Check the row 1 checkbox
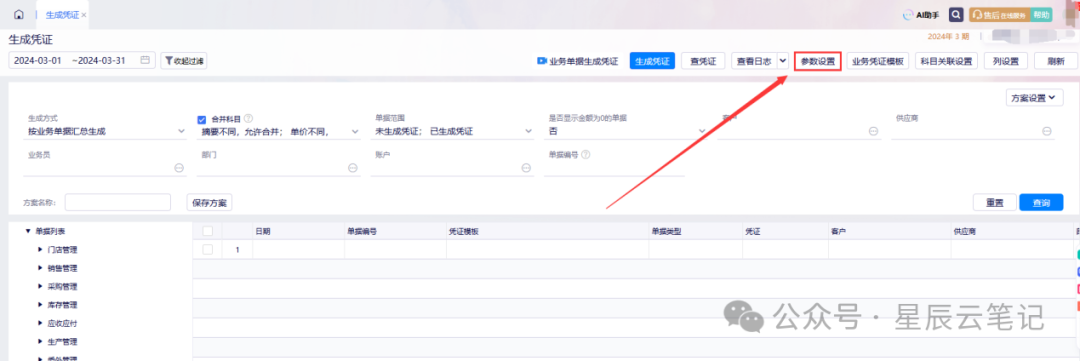This screenshot has width=1080, height=361. click(207, 249)
